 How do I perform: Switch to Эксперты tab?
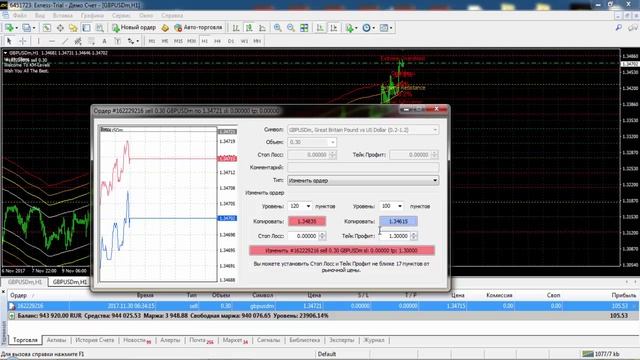point(342,340)
